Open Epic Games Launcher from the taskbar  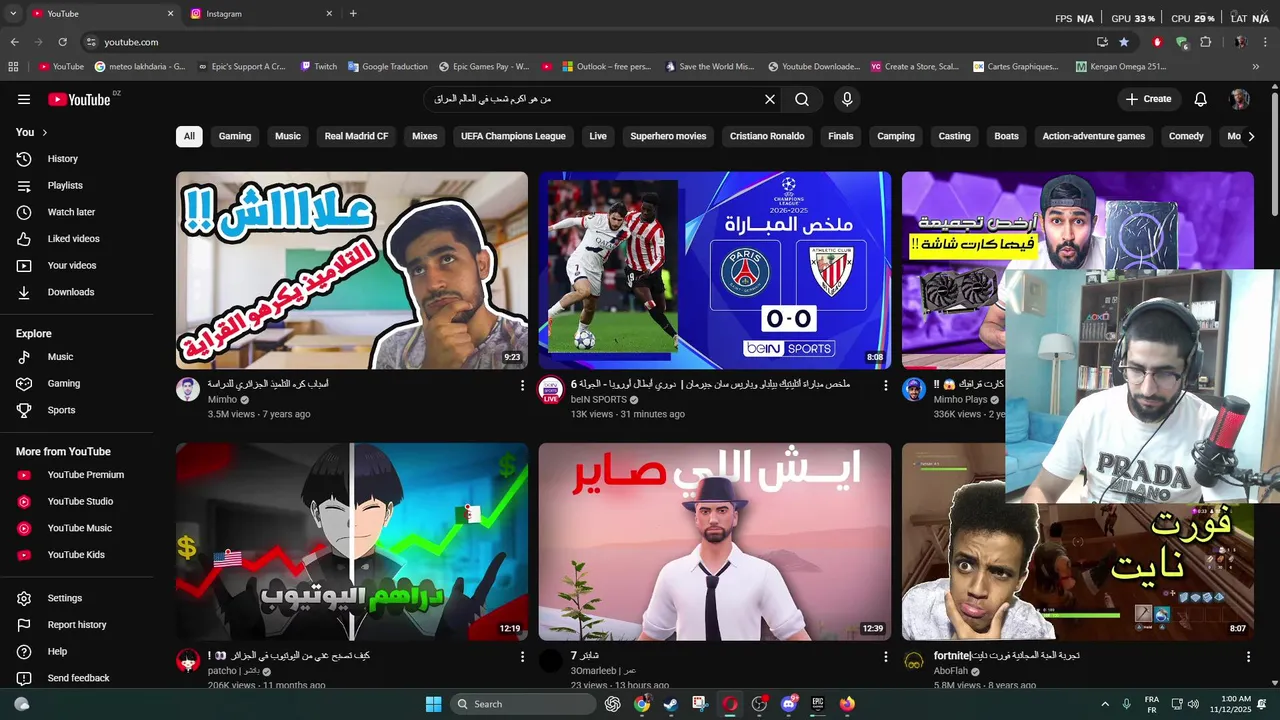click(817, 704)
